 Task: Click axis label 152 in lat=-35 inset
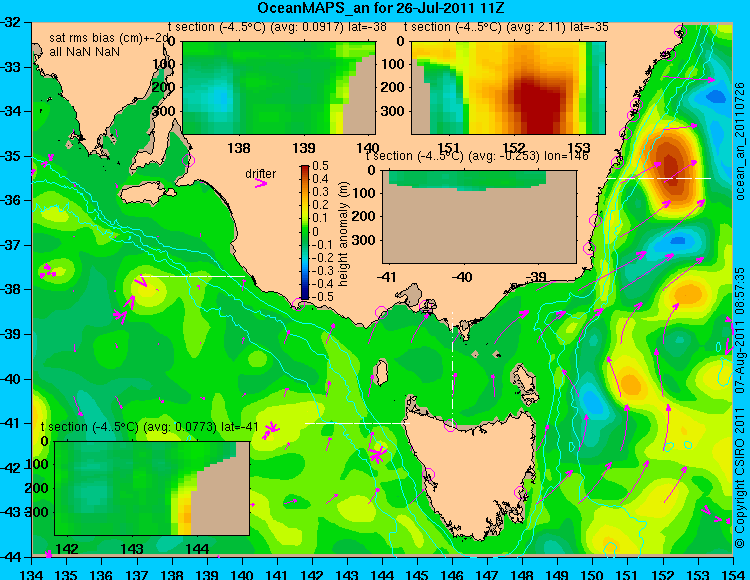[x=514, y=148]
